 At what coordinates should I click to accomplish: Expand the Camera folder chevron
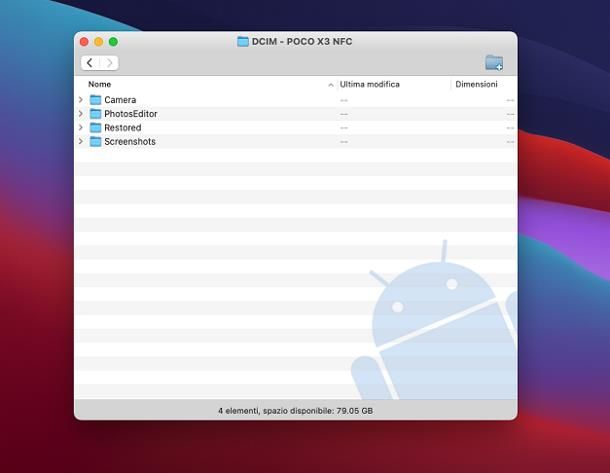tap(81, 100)
